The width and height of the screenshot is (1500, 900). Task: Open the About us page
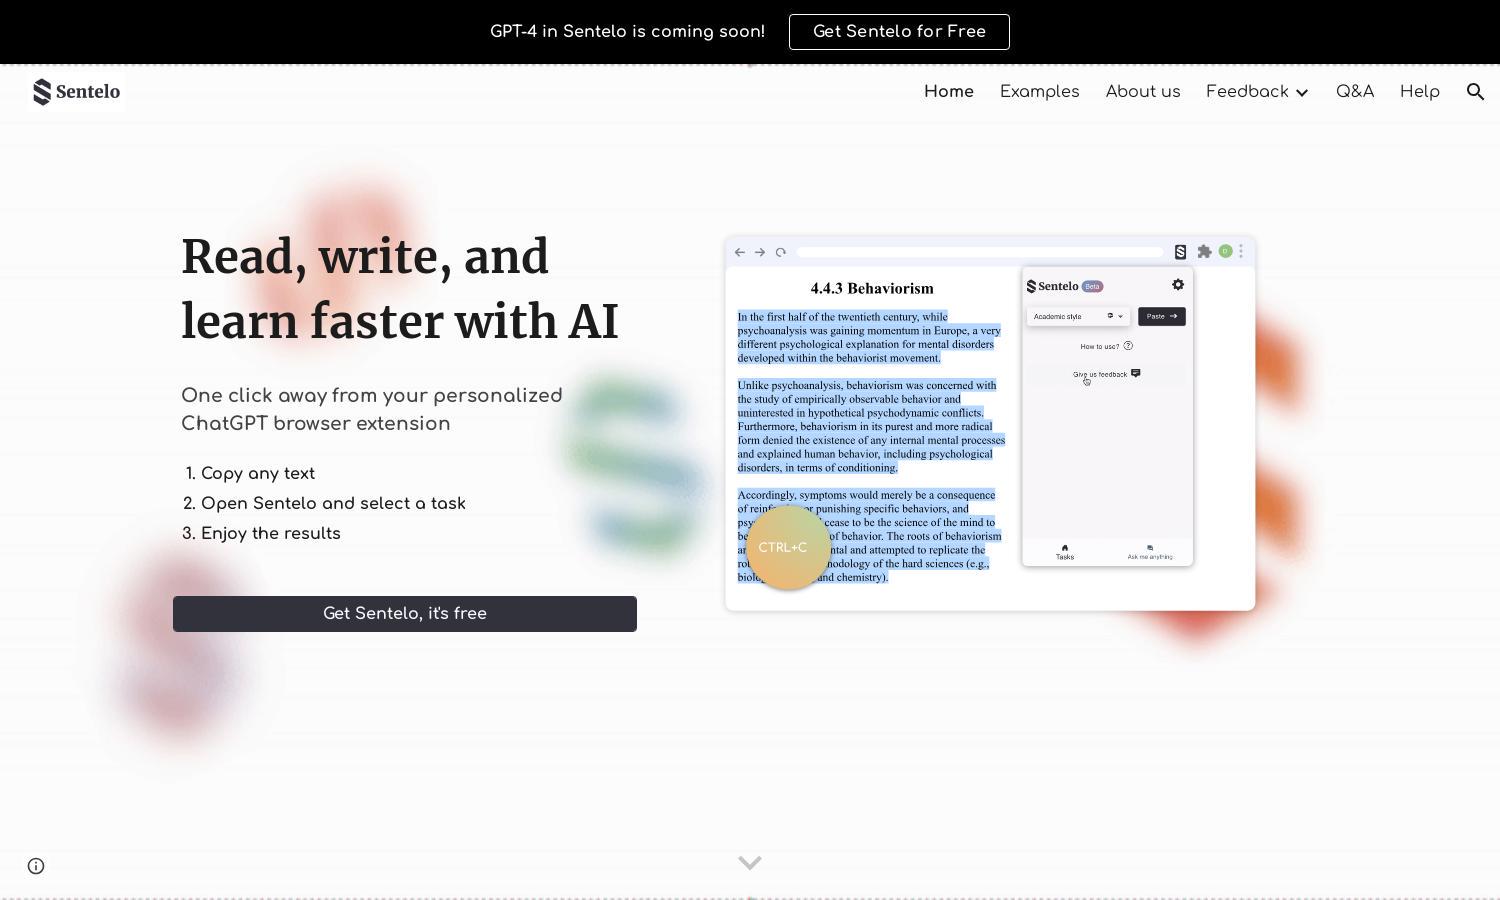pyautogui.click(x=1143, y=92)
